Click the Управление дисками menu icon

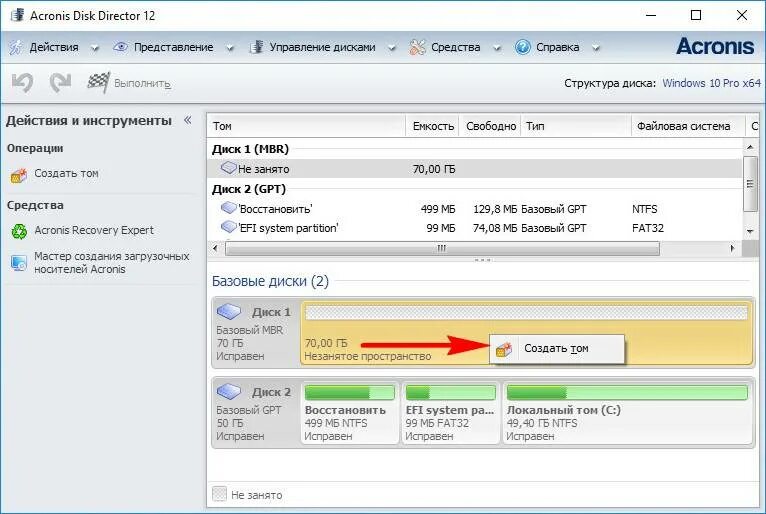[256, 47]
